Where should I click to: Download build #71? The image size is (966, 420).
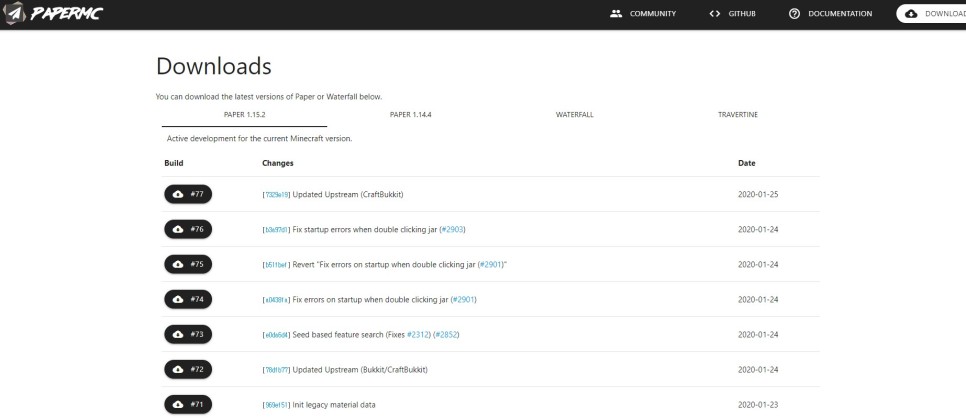pyautogui.click(x=188, y=405)
